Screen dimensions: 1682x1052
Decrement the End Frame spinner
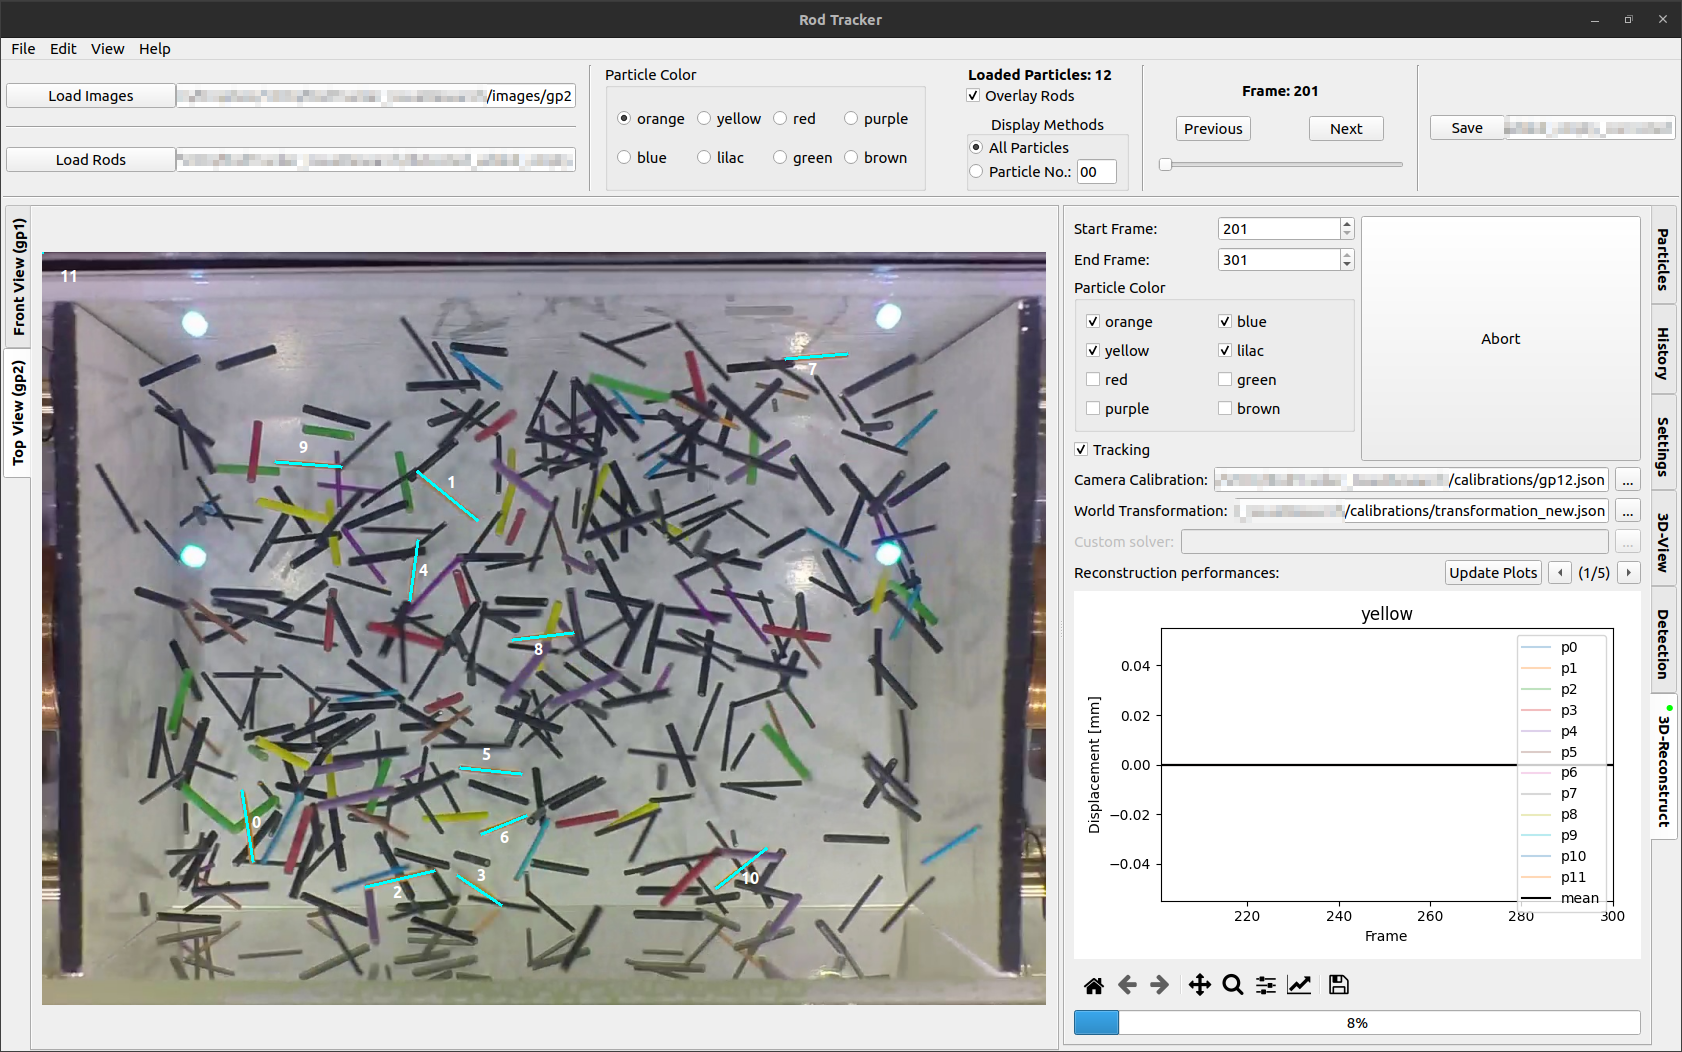1347,265
